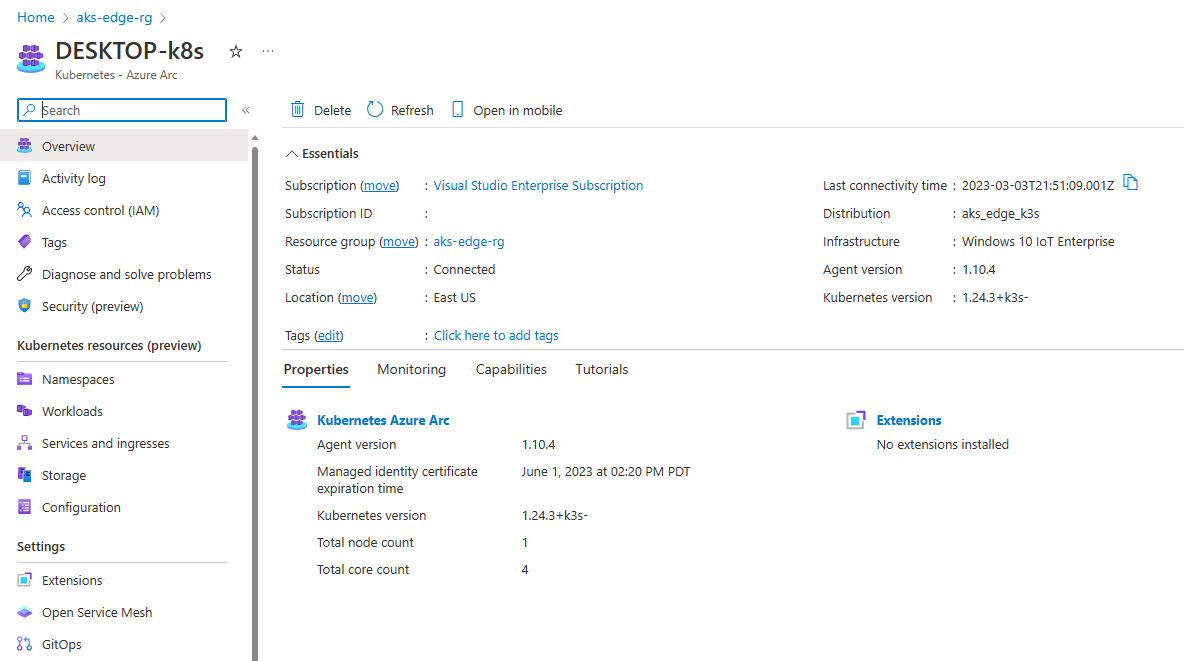Image resolution: width=1184 pixels, height=661 pixels.
Task: Click the Access control (IAM) icon
Action: [x=22, y=210]
